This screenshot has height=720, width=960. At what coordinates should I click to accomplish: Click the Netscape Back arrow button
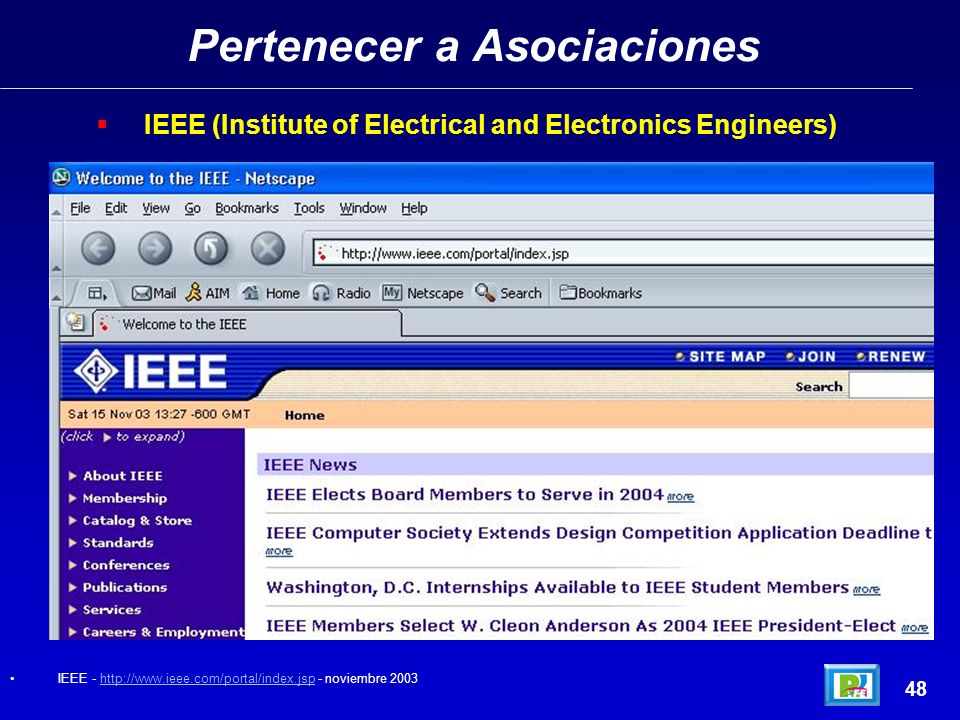pos(98,249)
